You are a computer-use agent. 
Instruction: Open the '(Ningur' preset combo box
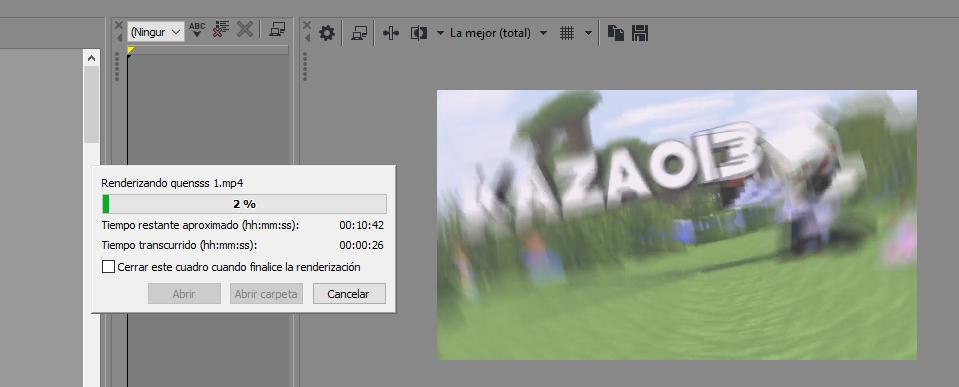pos(156,32)
